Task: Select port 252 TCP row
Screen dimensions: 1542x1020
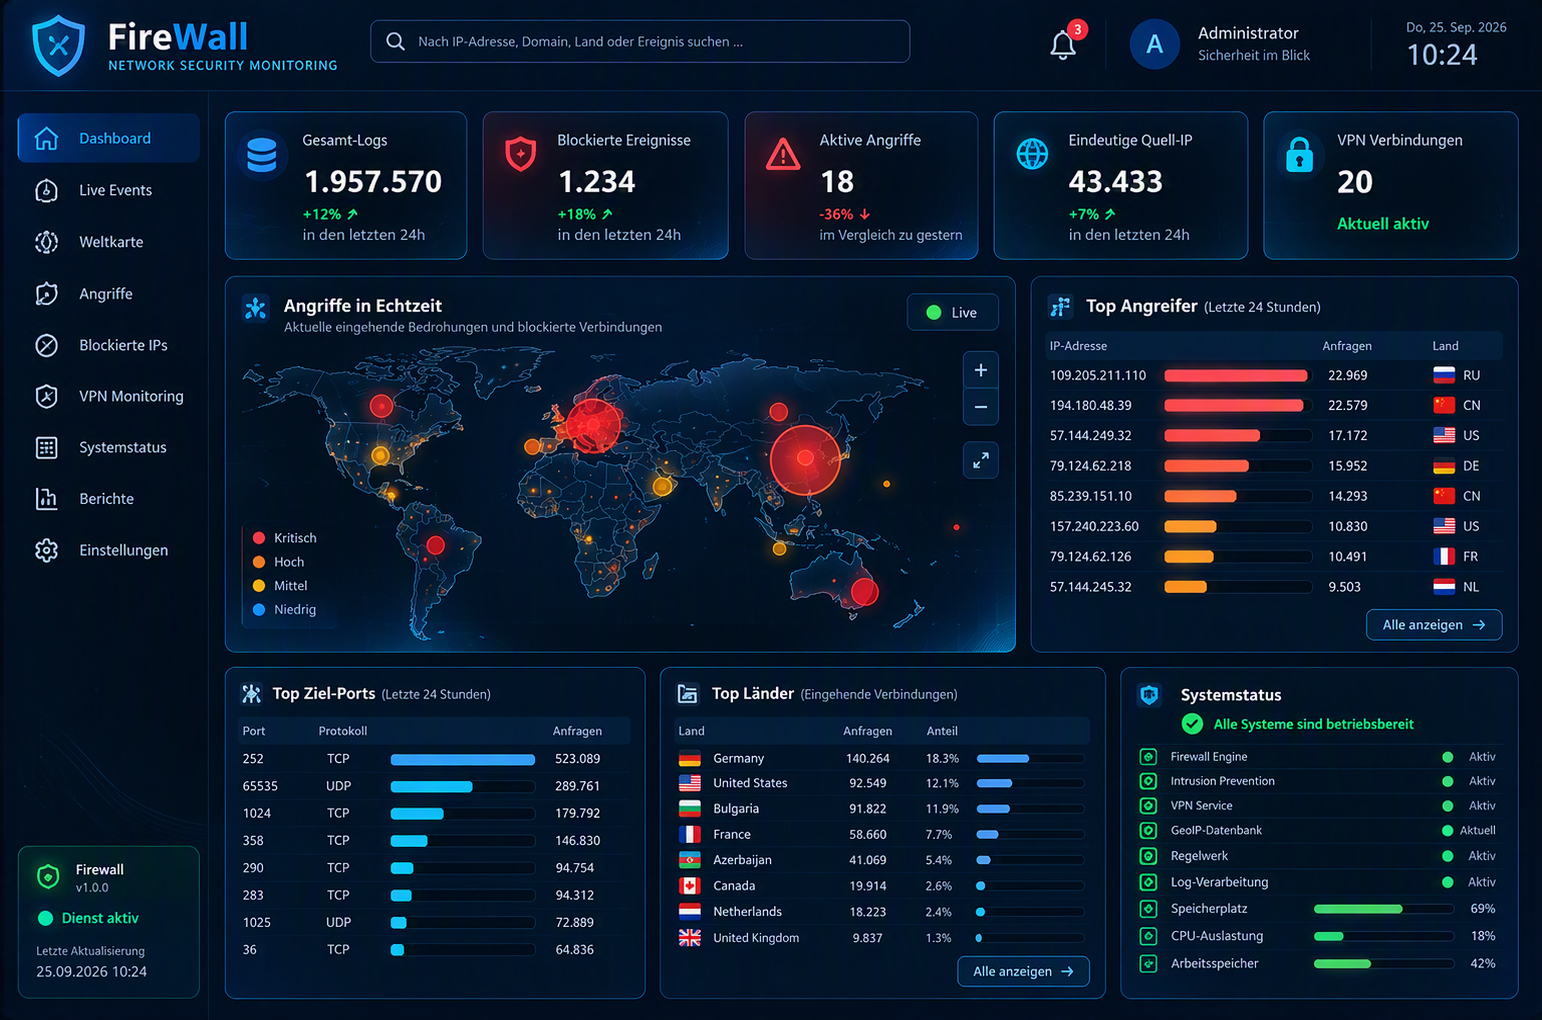Action: (435, 759)
